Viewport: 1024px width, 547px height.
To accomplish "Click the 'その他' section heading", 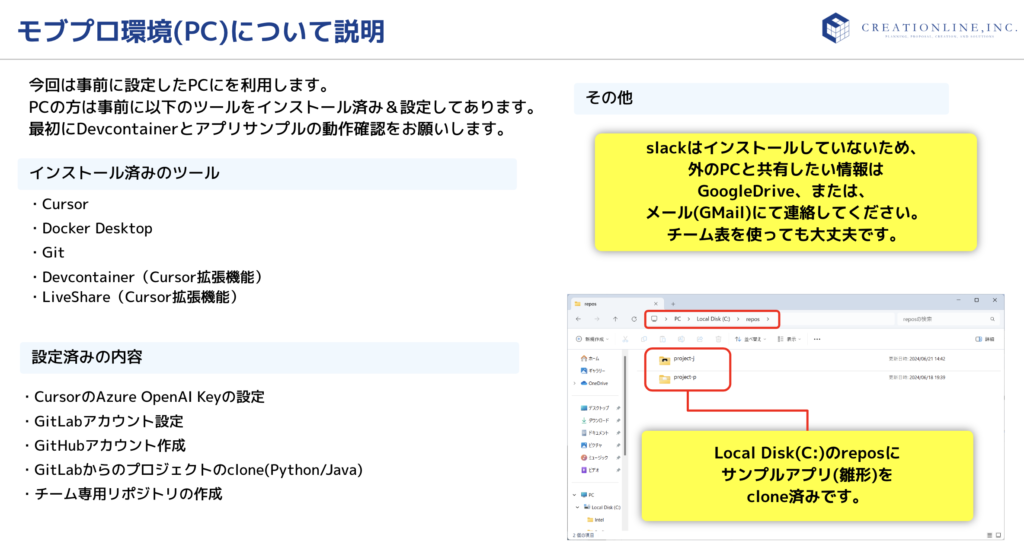I will 609,98.
